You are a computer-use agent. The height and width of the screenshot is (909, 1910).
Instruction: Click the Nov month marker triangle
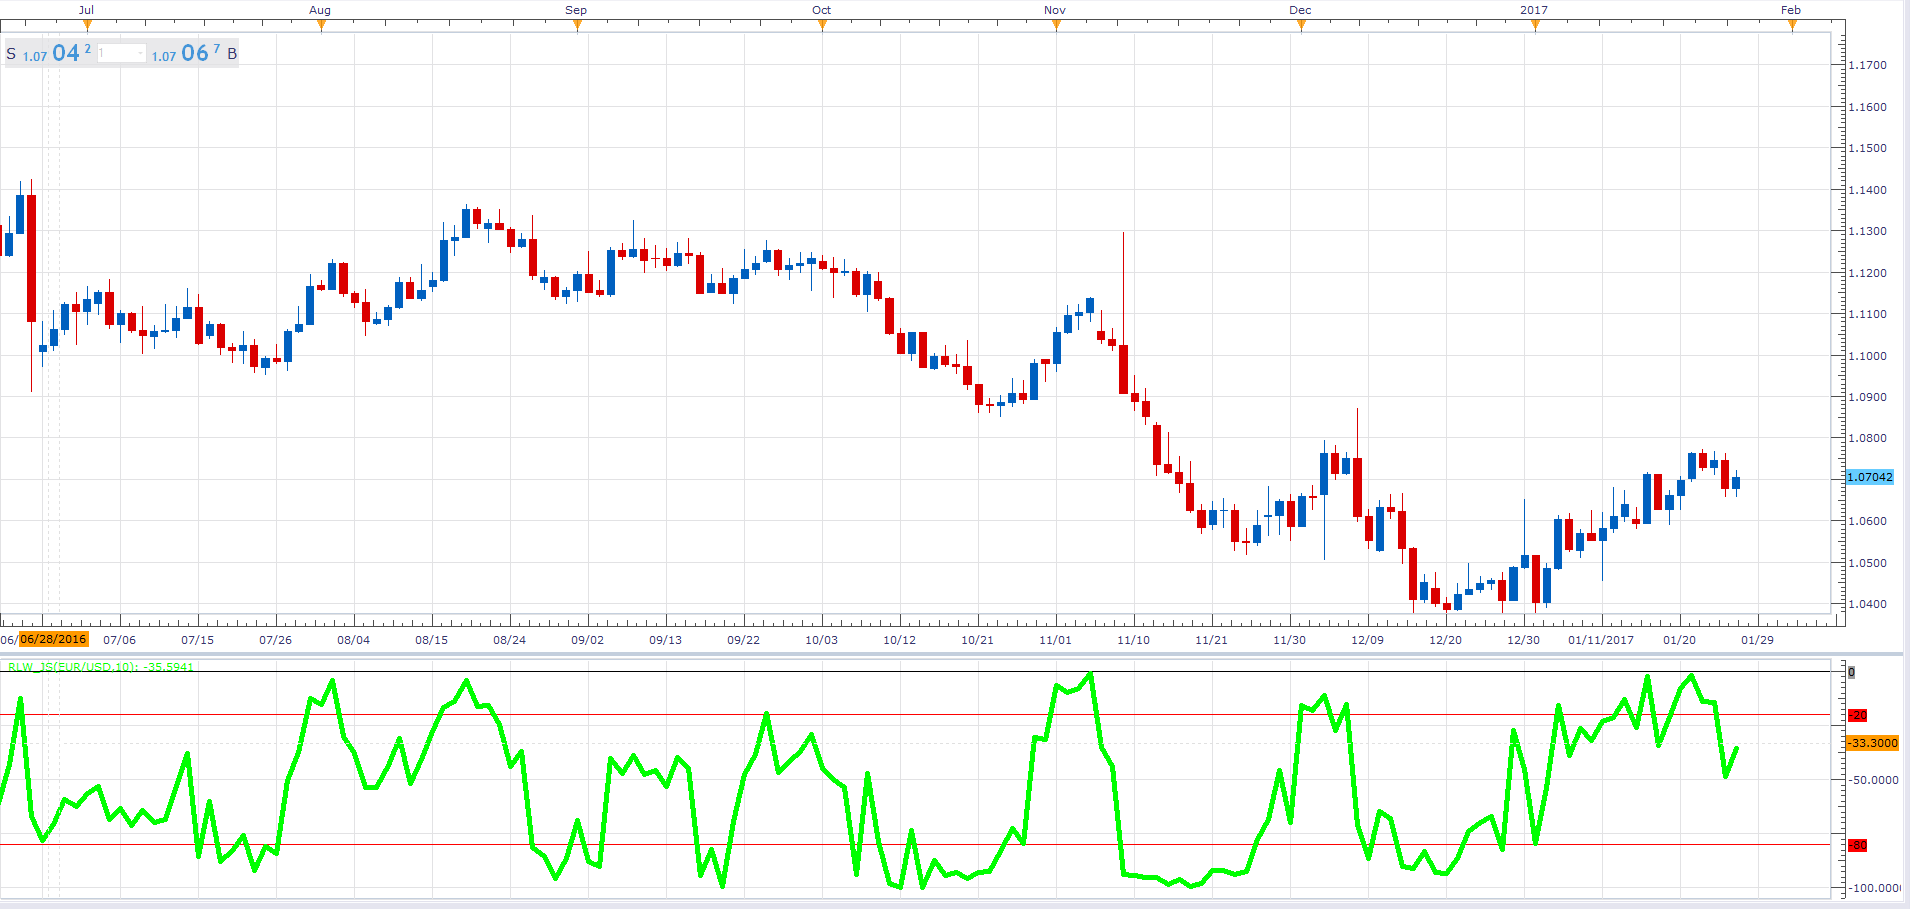pyautogui.click(x=1056, y=26)
